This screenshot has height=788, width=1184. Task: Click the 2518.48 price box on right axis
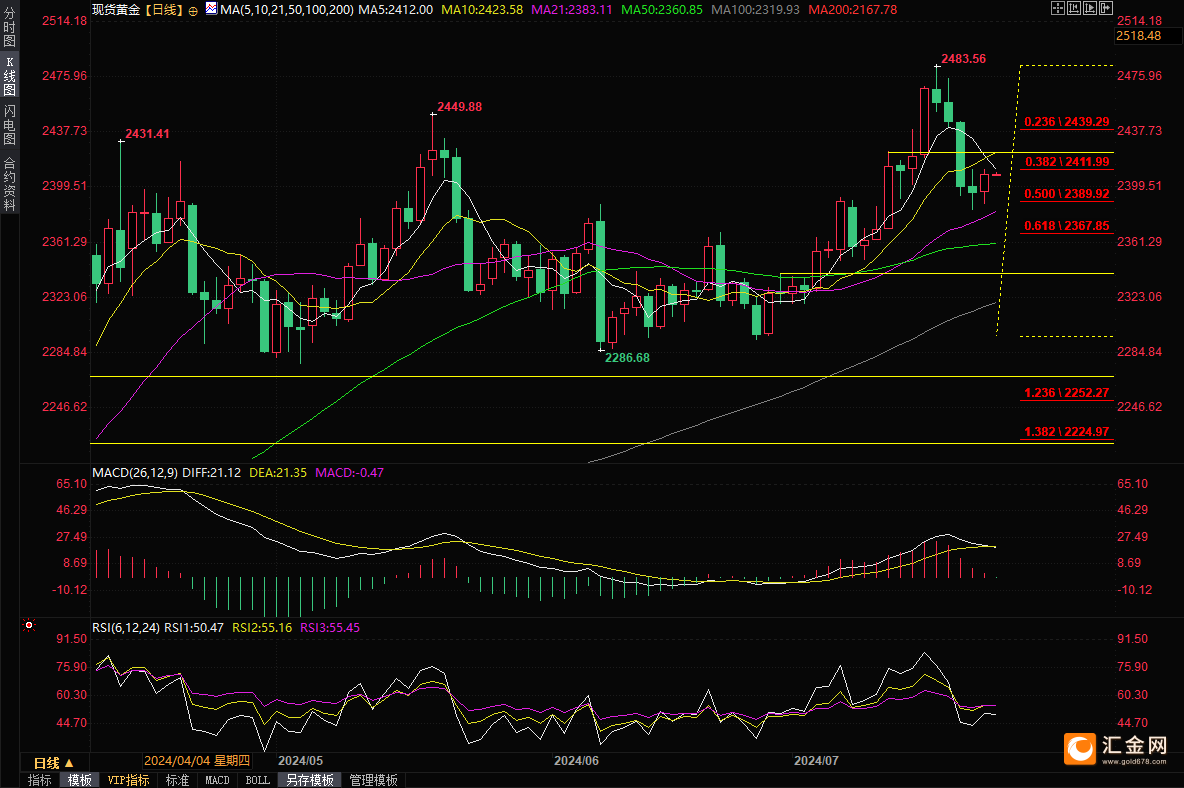tap(1149, 35)
